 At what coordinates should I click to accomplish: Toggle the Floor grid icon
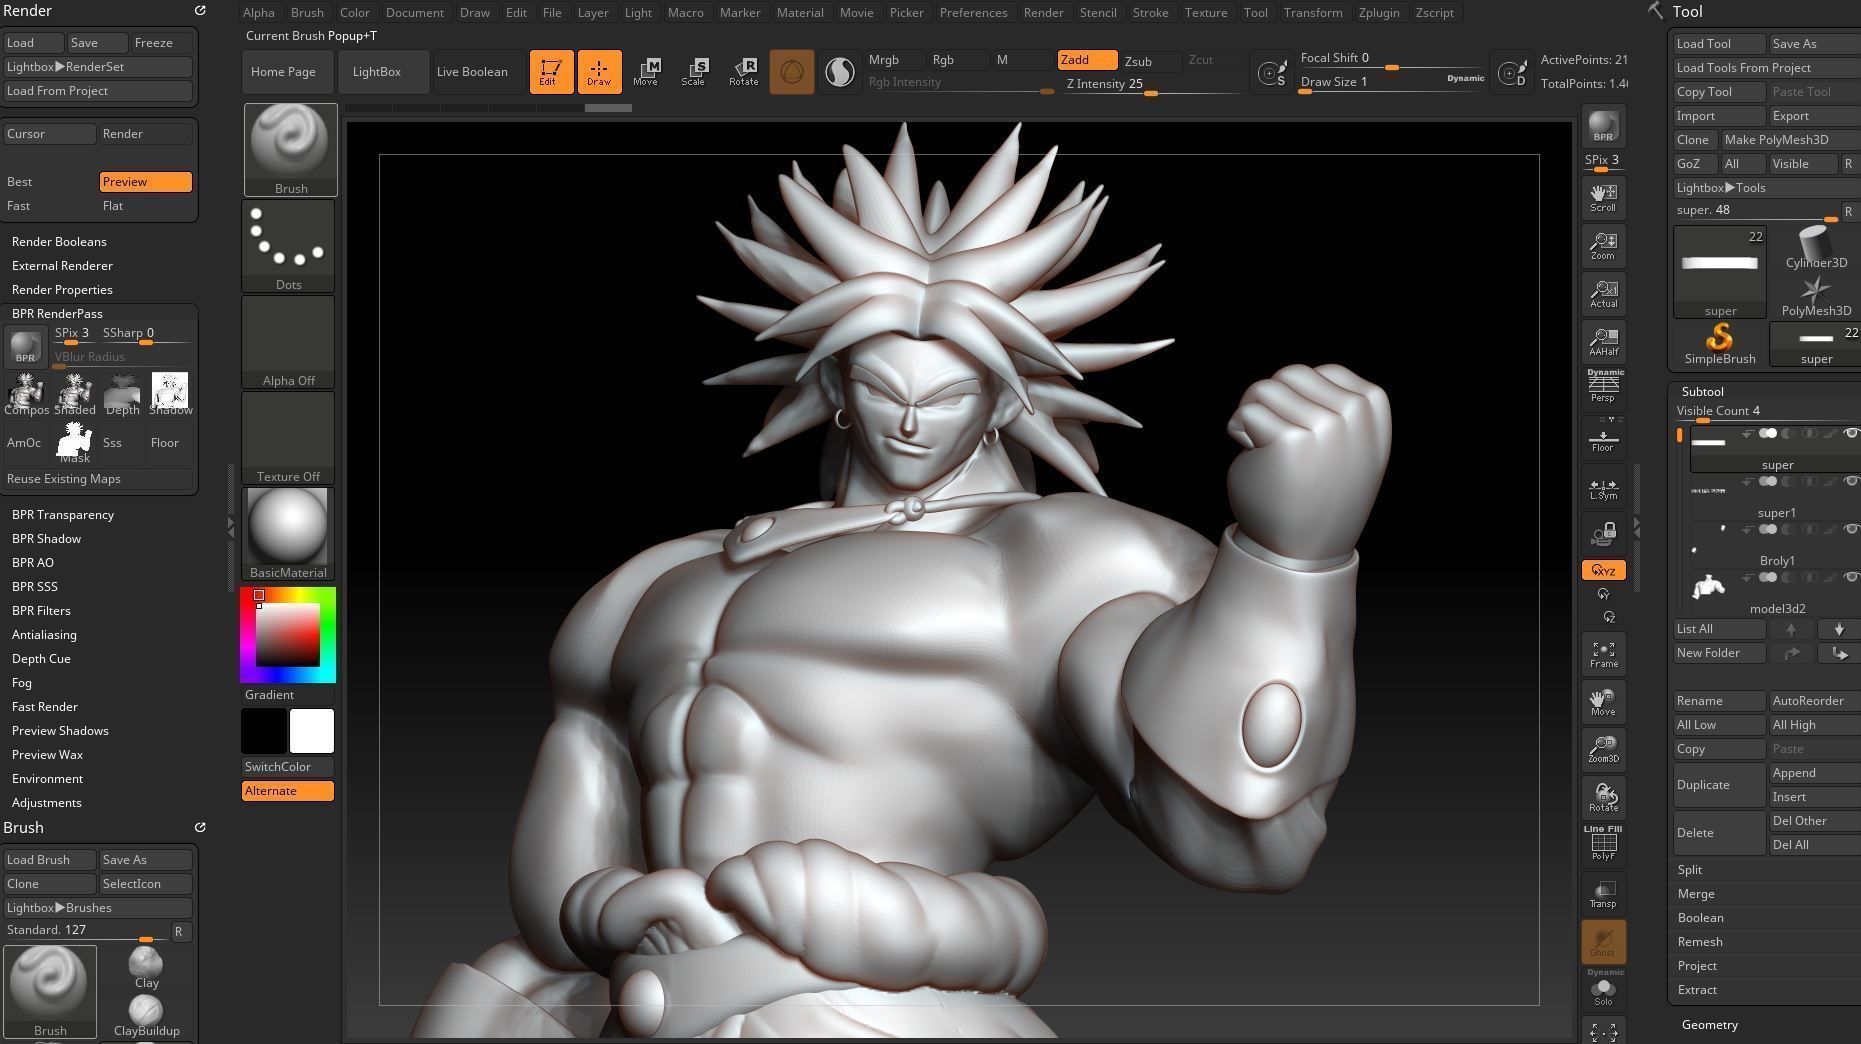pos(1603,438)
